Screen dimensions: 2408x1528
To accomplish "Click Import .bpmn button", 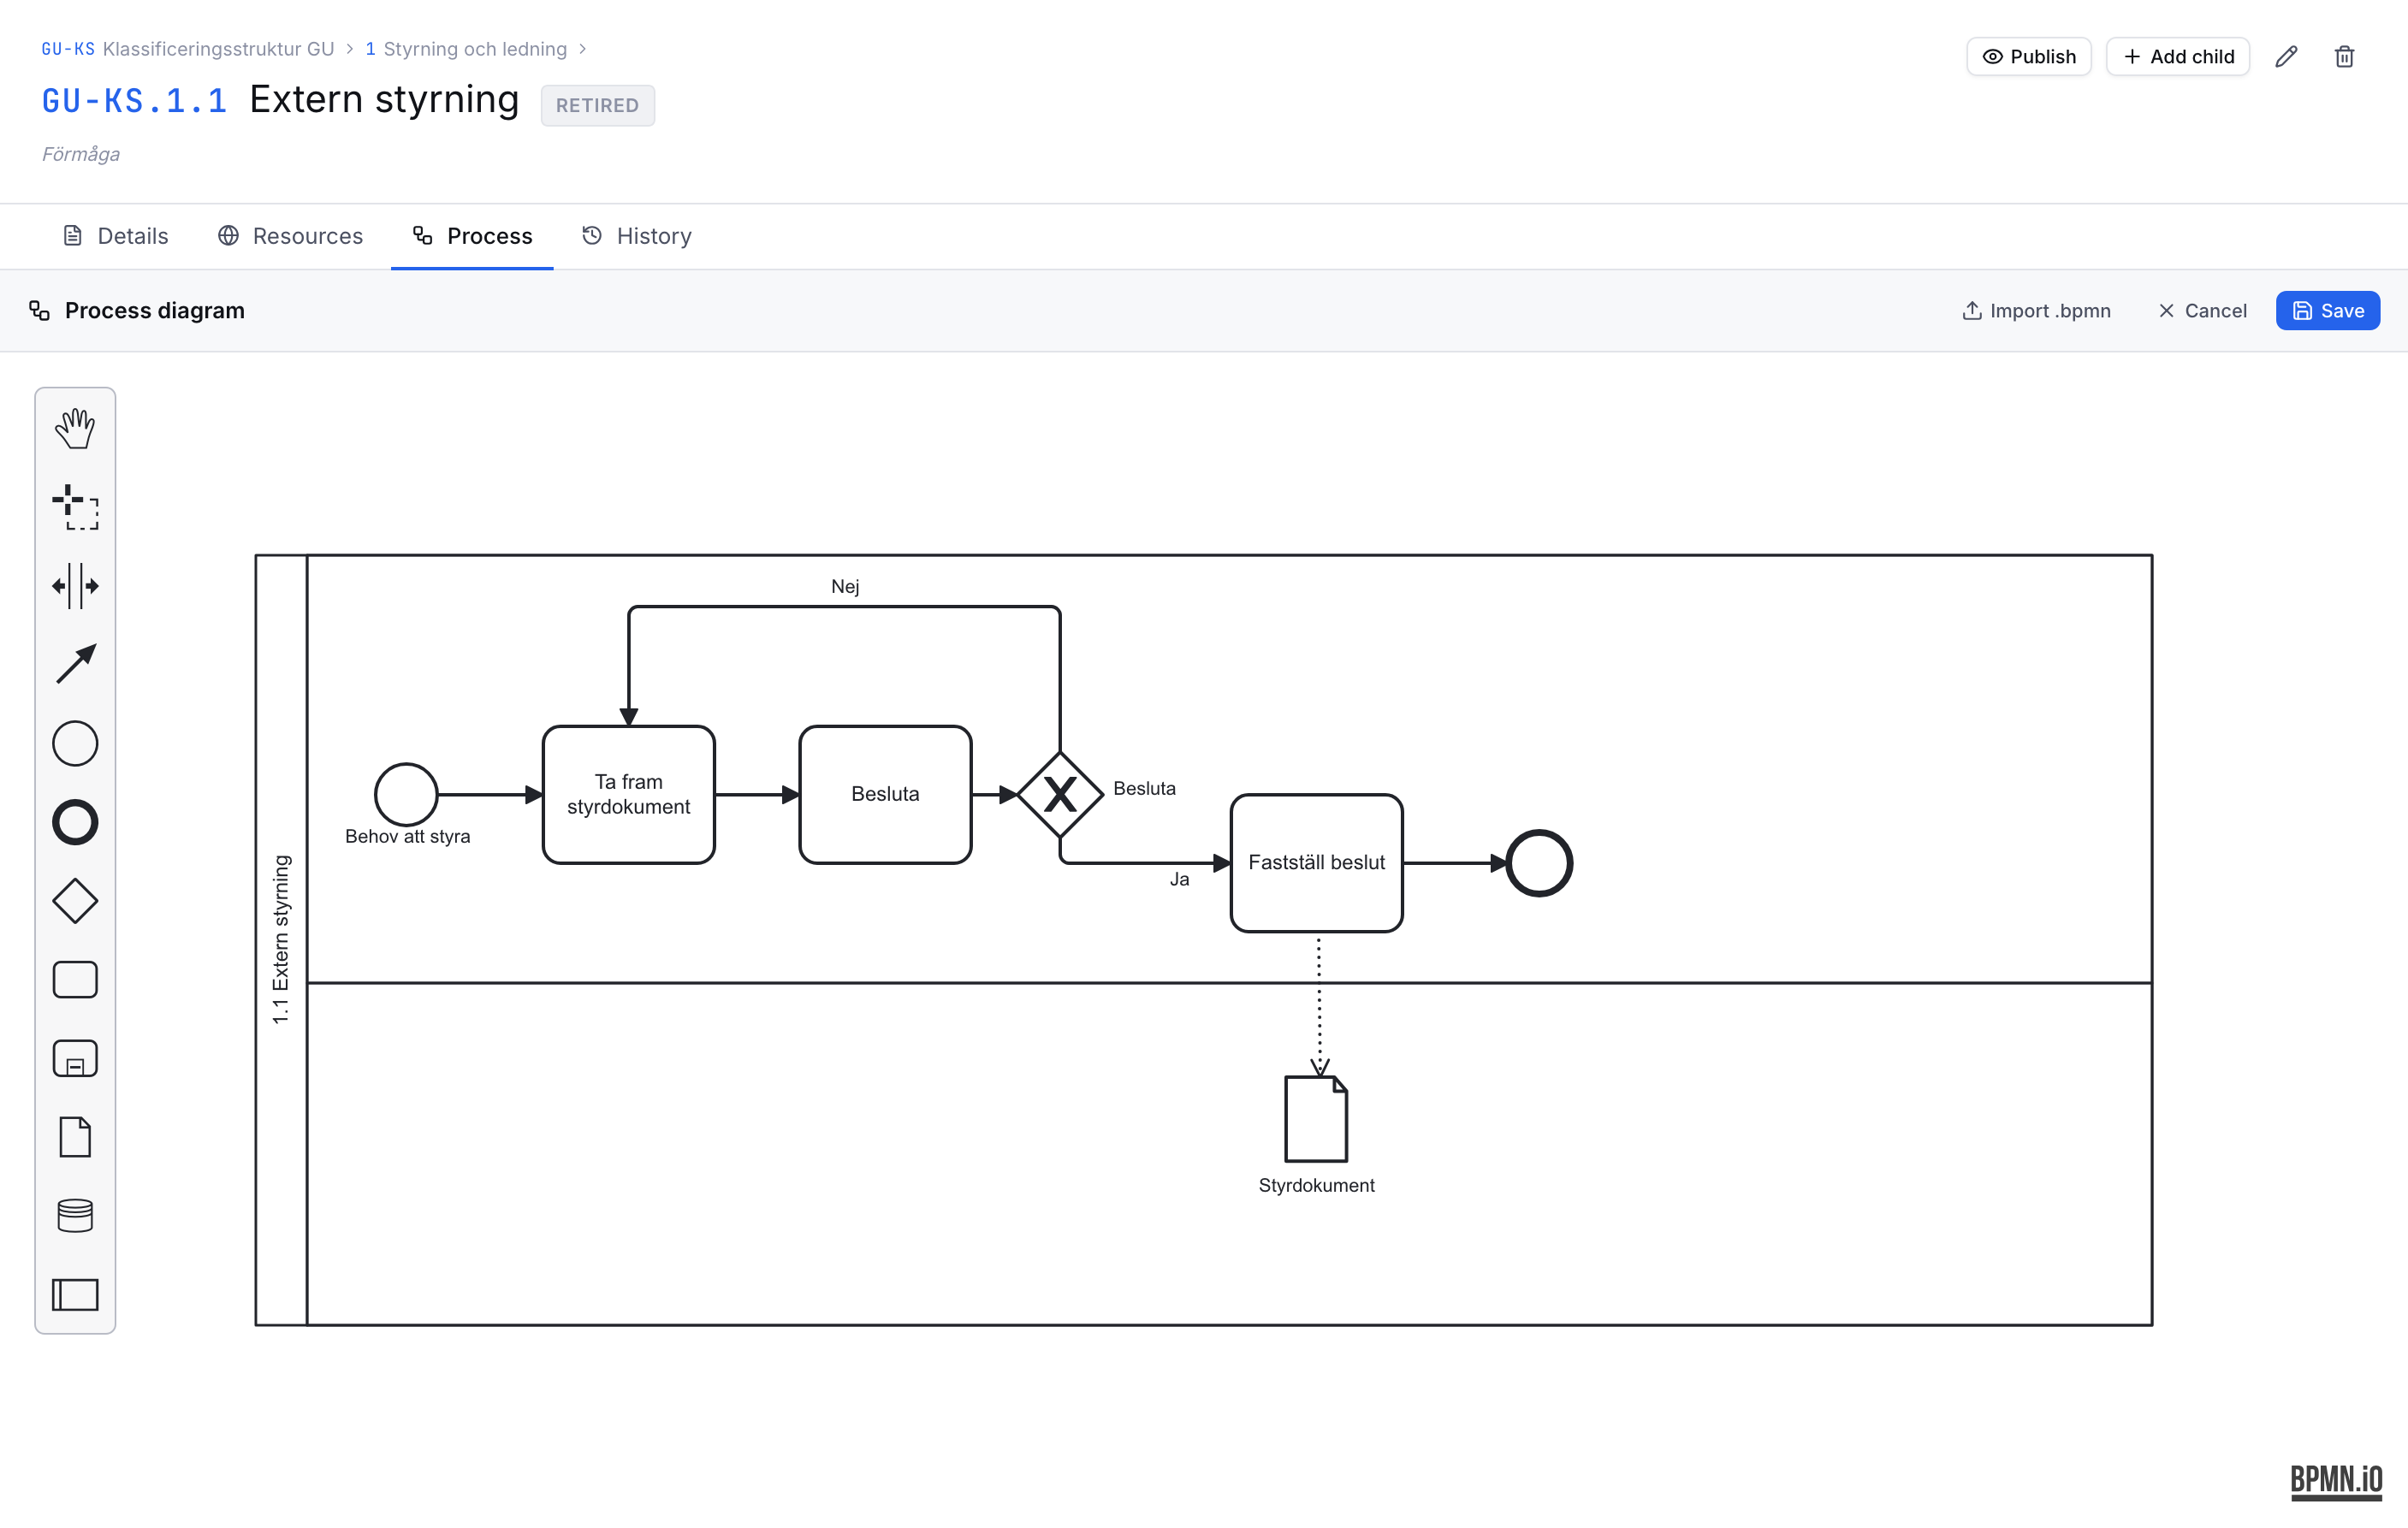I will (x=2036, y=311).
